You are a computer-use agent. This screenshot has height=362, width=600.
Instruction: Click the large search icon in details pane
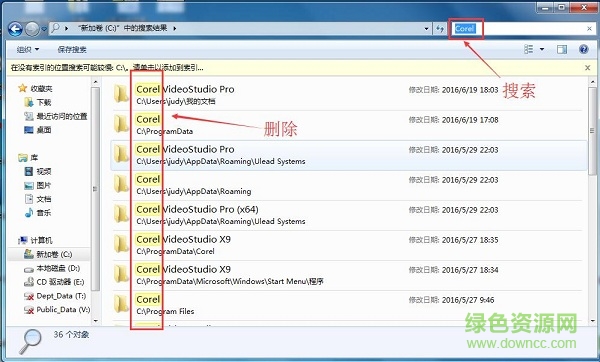(31, 341)
